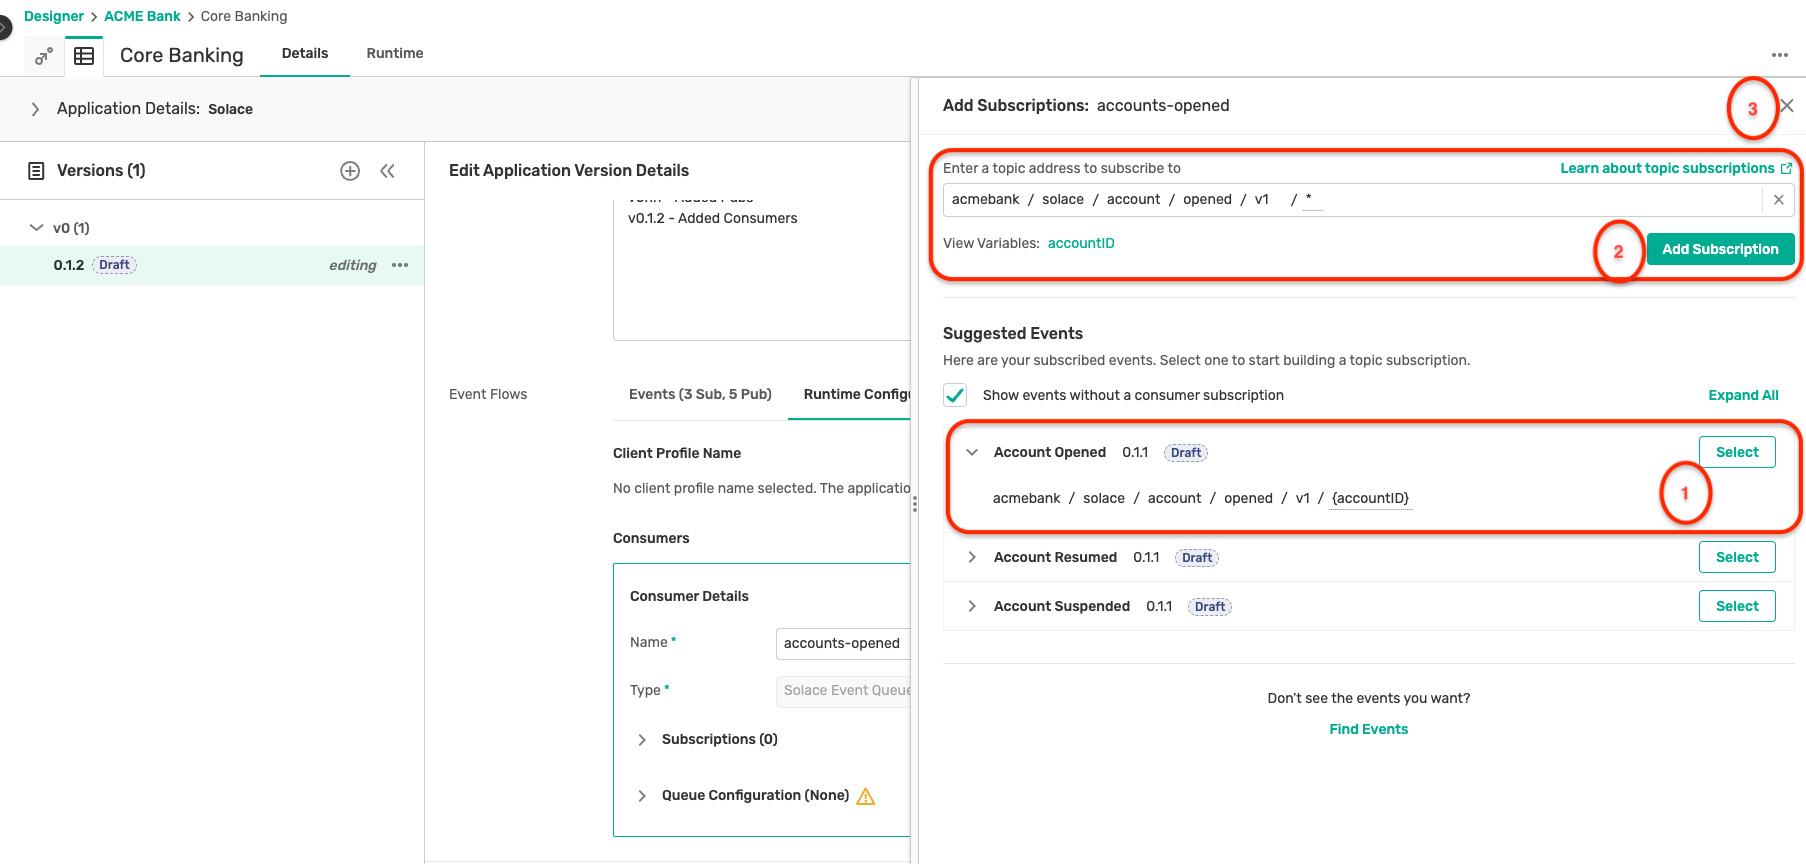Click the accountID variable link

1081,243
